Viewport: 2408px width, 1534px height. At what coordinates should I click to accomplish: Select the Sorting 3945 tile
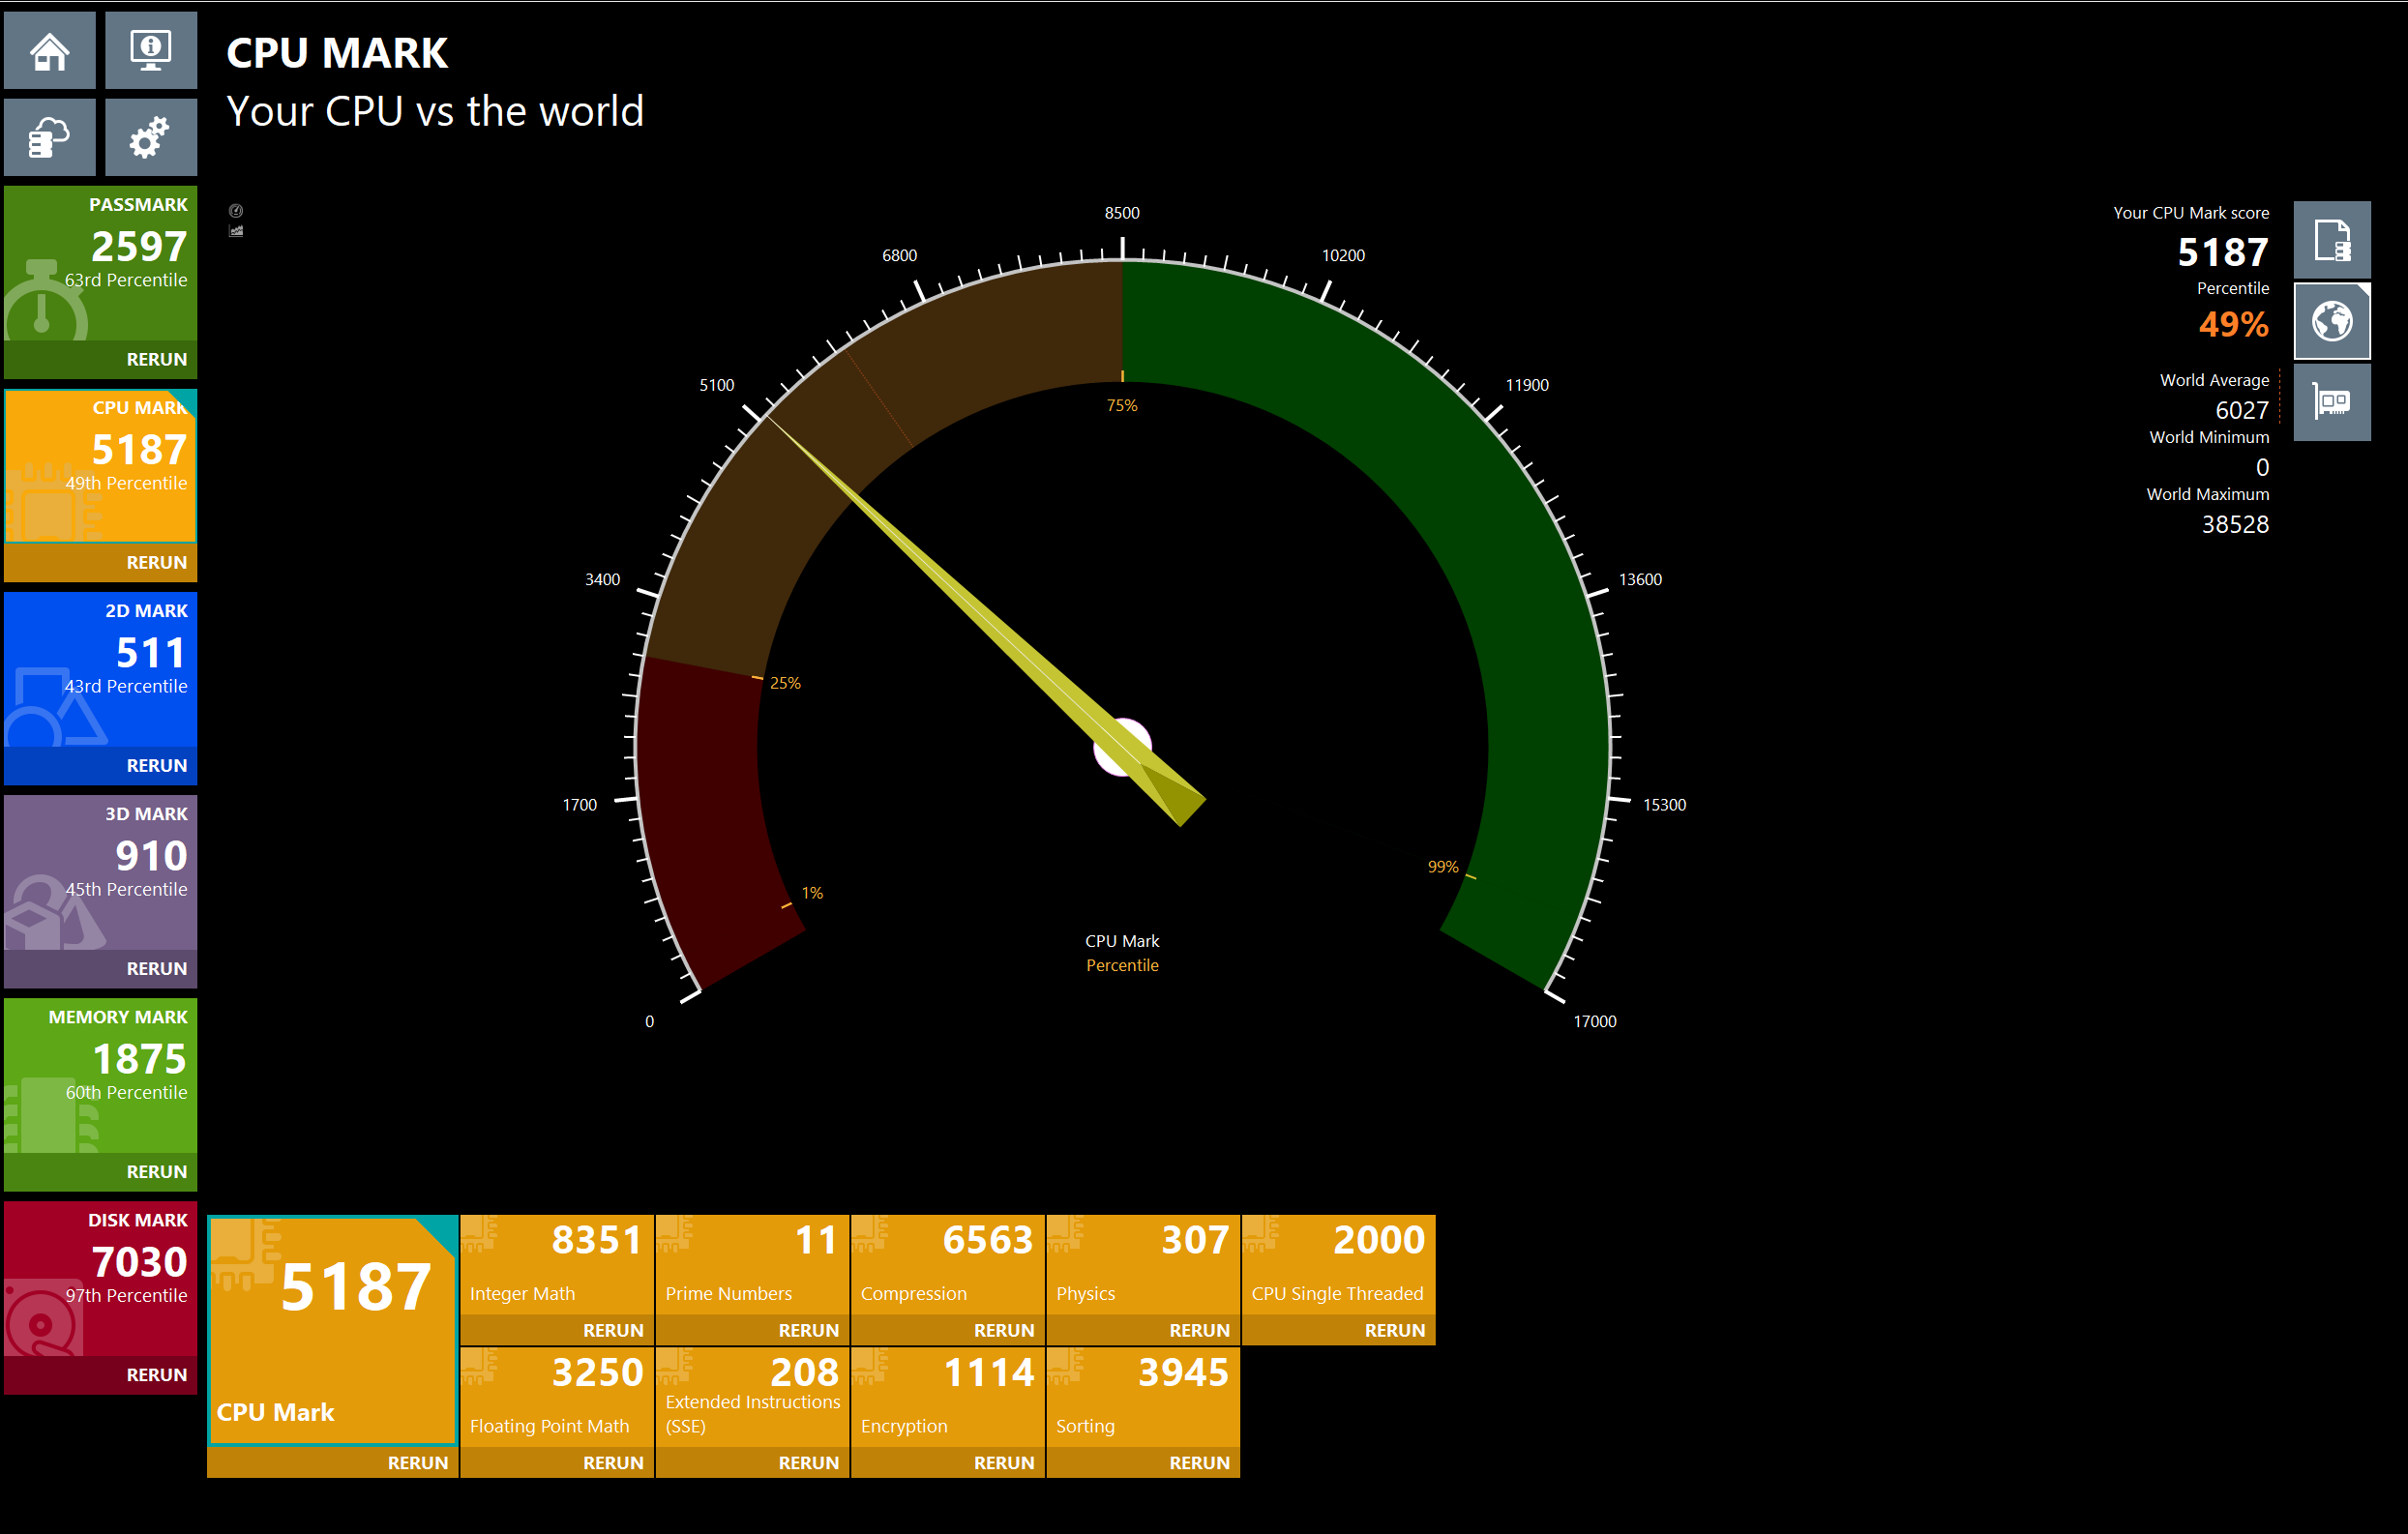(x=1143, y=1397)
